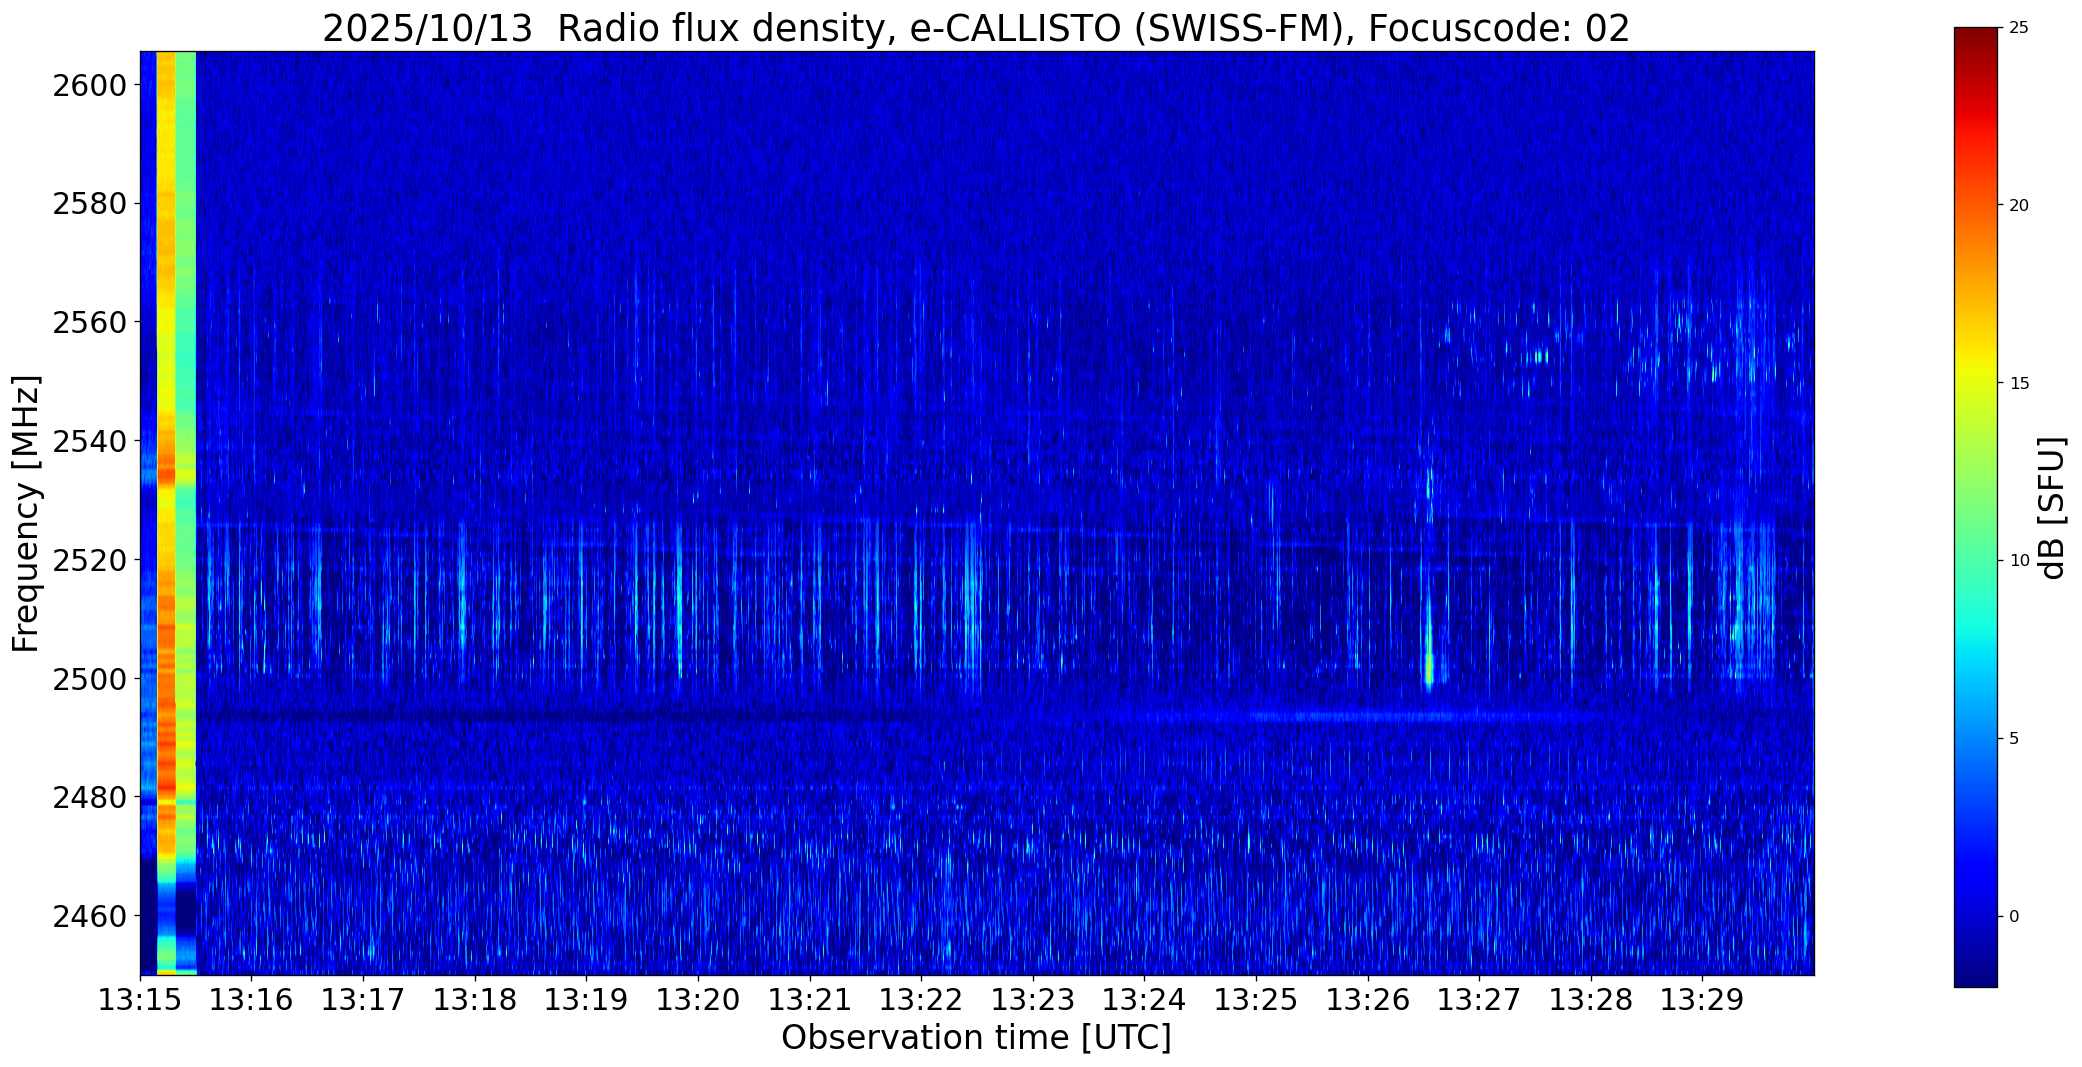Click the 2560 frequency tick label
2082x1067 pixels.
coord(89,323)
